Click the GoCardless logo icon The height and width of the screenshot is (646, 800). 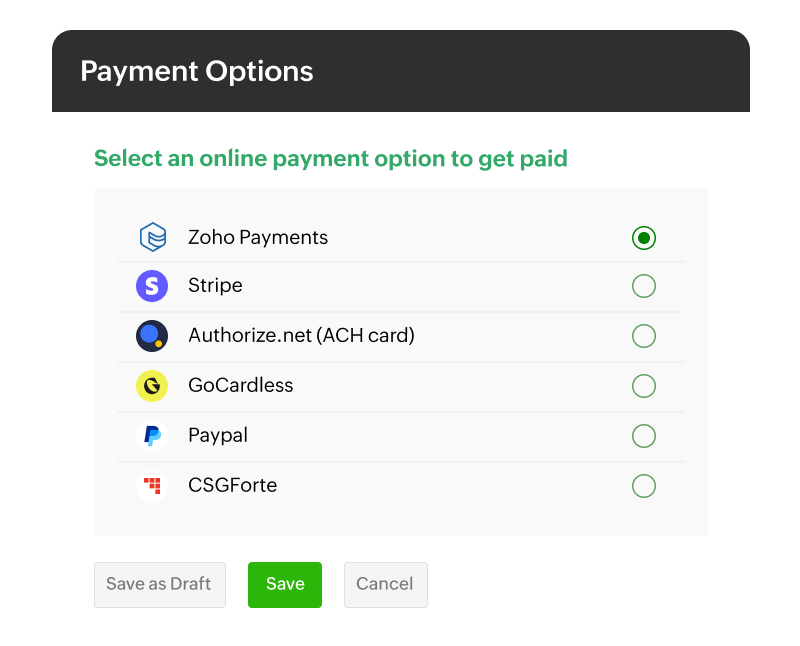(152, 386)
